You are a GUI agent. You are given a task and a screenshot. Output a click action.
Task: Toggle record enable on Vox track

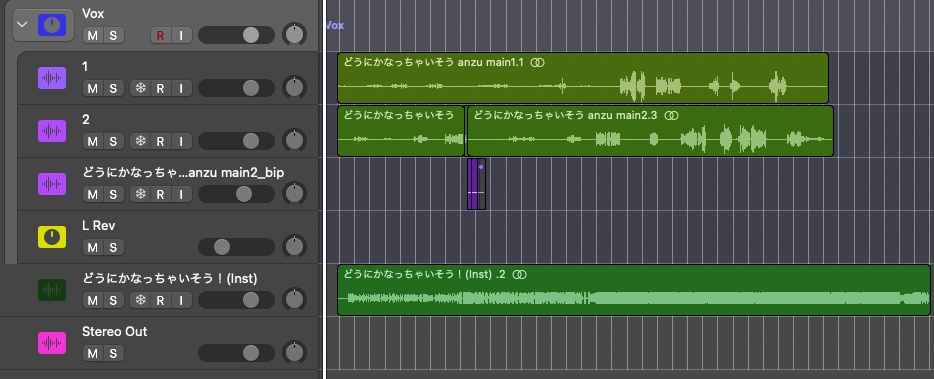(160, 35)
